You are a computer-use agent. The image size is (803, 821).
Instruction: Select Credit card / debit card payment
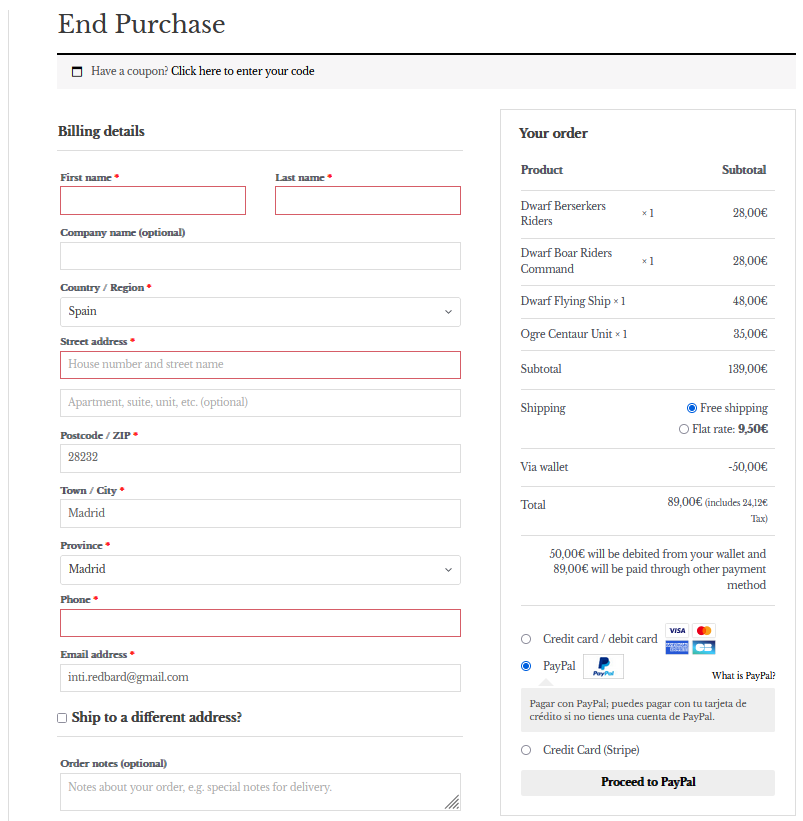pyautogui.click(x=526, y=639)
